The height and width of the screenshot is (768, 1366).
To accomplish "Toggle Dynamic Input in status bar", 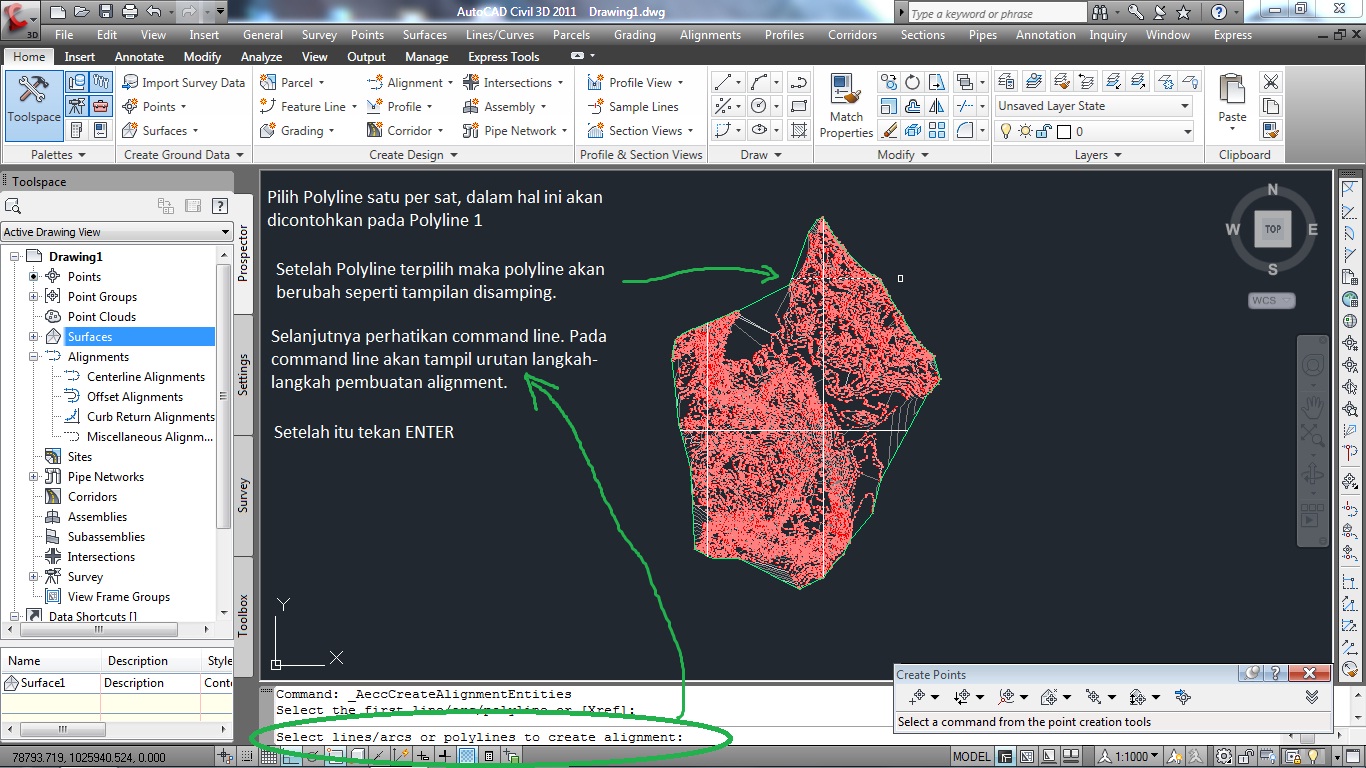I will click(423, 757).
